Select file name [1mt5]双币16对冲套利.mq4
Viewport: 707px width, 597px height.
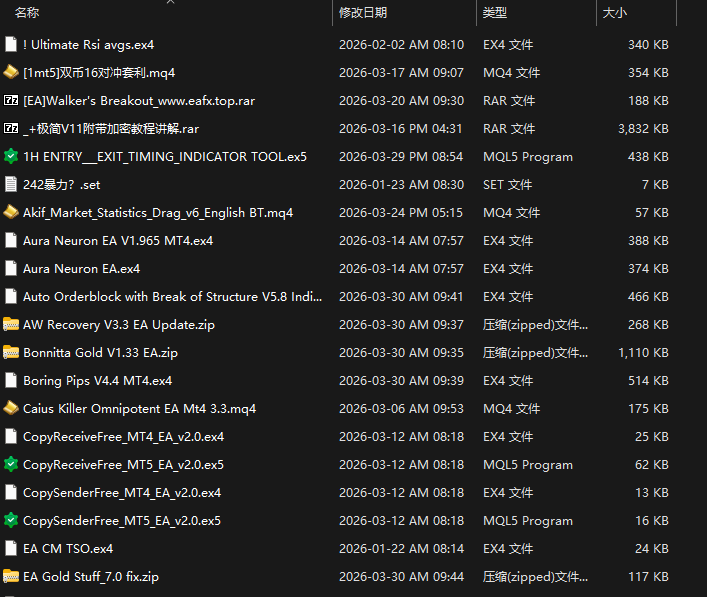coord(99,73)
